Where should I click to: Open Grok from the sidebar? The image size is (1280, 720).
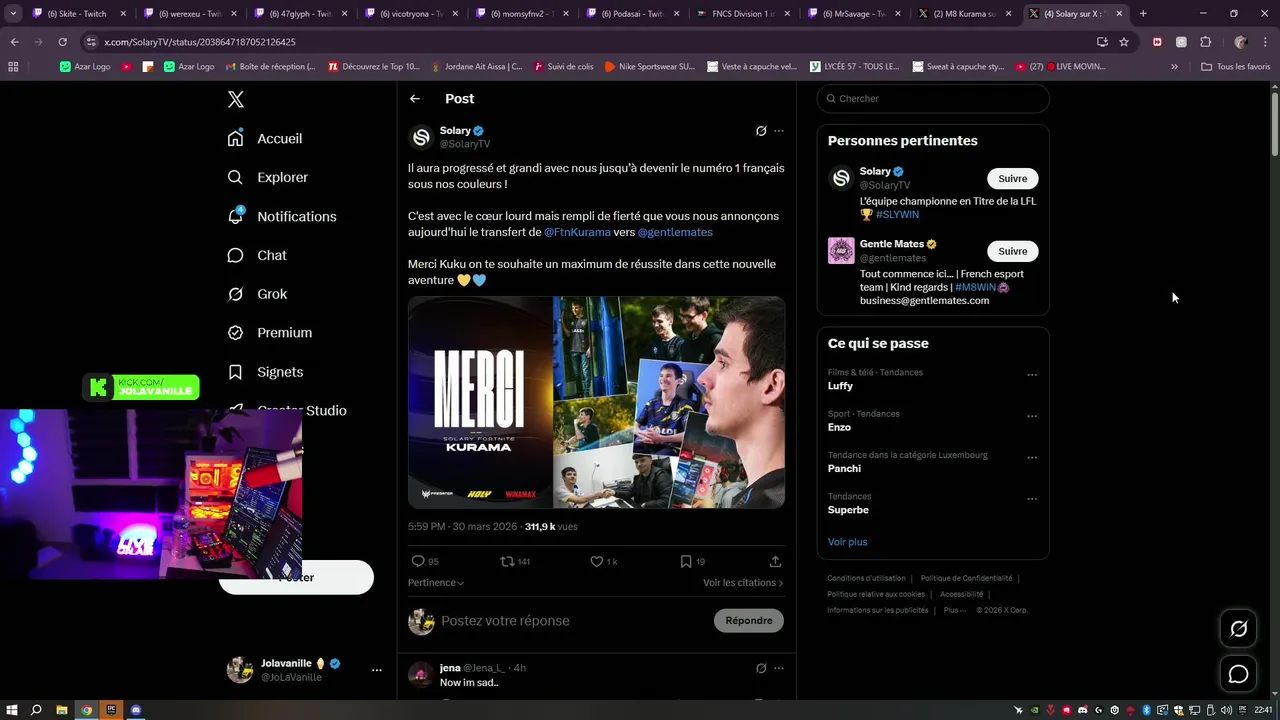[257, 294]
